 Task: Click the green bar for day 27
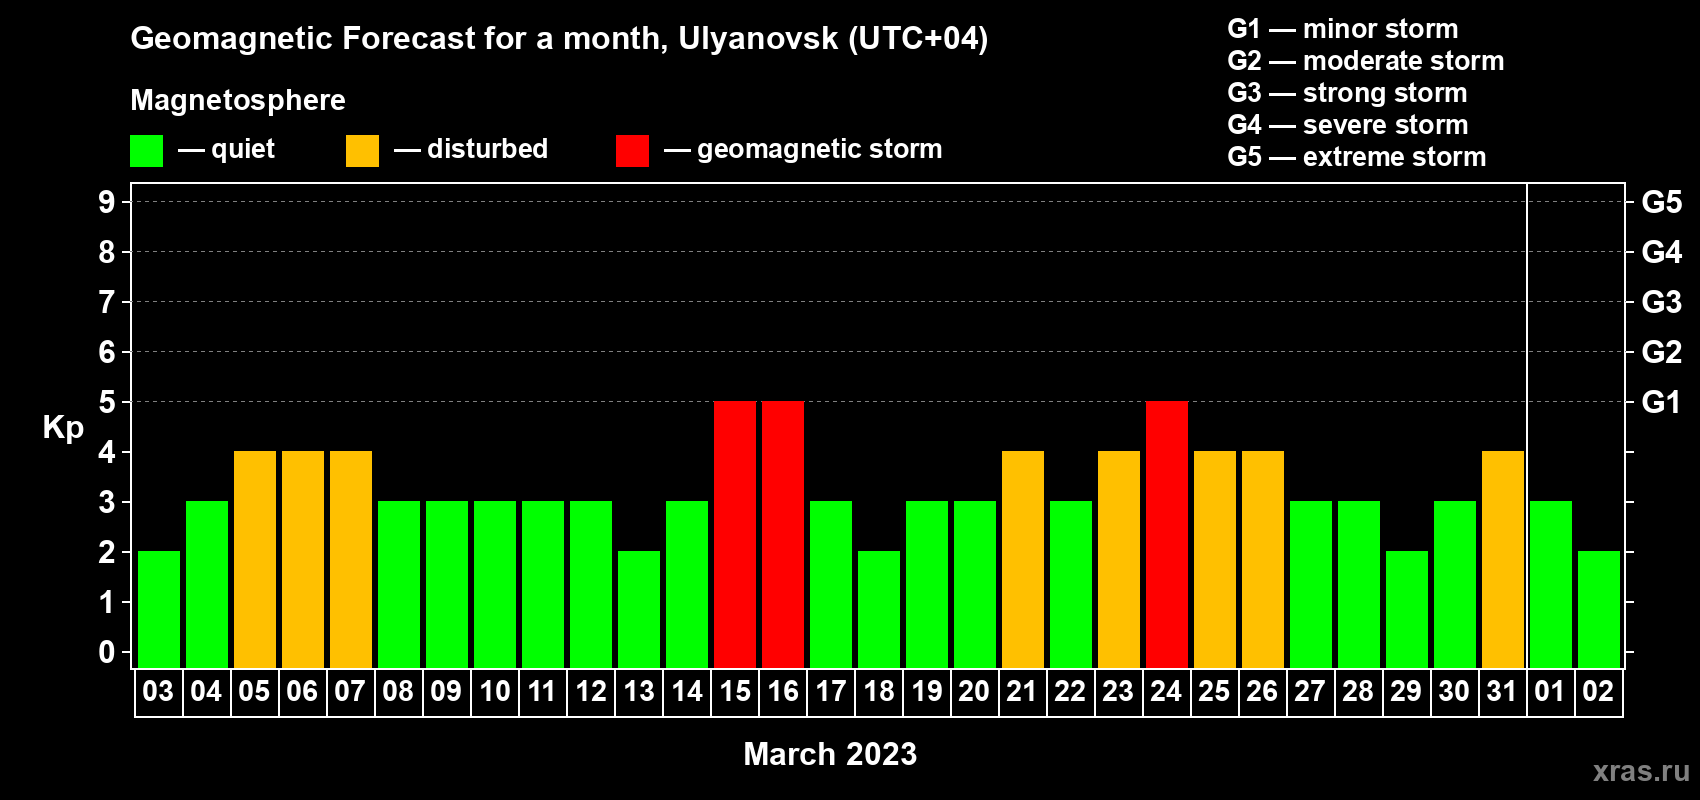coord(1311,584)
